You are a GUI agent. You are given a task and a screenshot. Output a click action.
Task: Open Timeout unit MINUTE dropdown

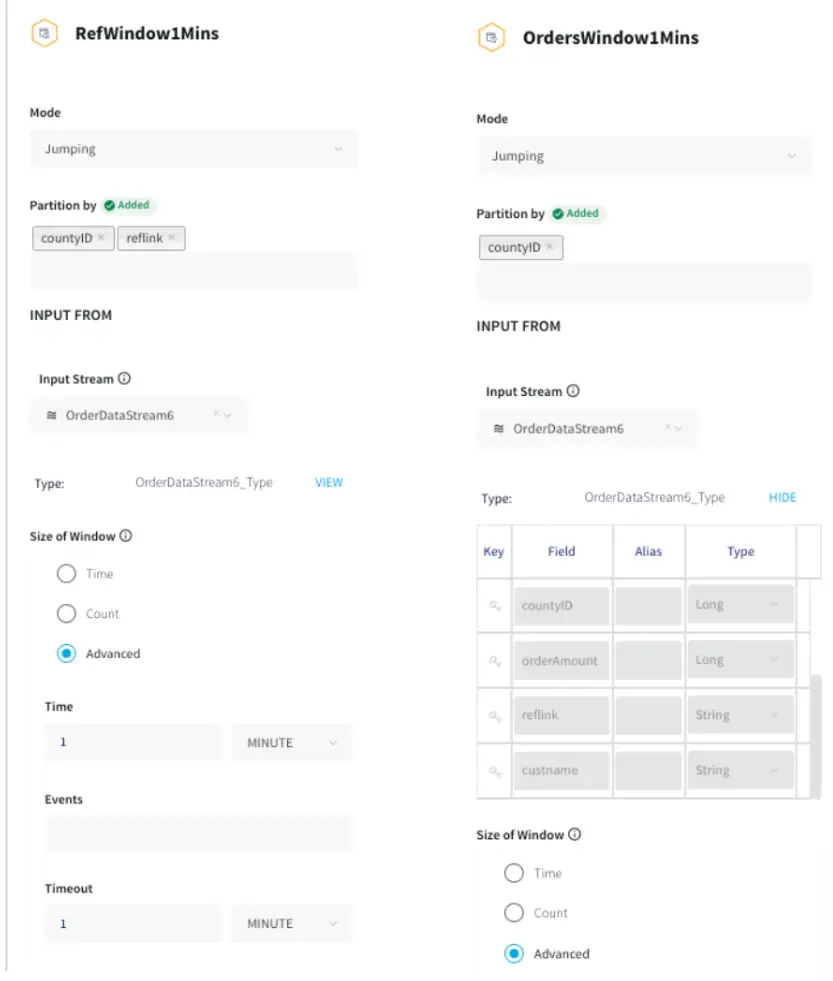click(x=292, y=924)
